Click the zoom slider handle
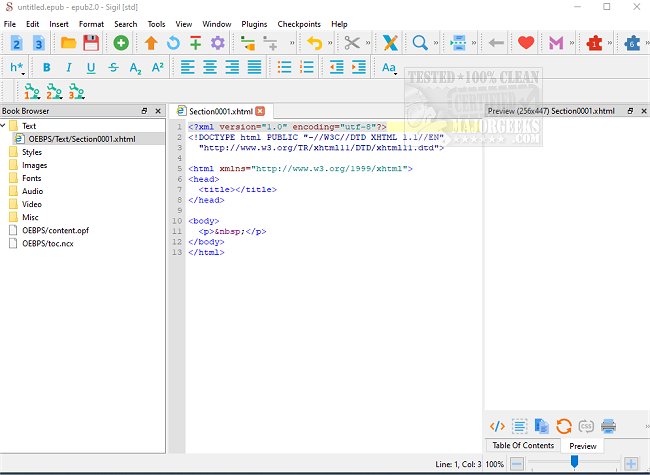The image size is (650, 475). pos(573,463)
